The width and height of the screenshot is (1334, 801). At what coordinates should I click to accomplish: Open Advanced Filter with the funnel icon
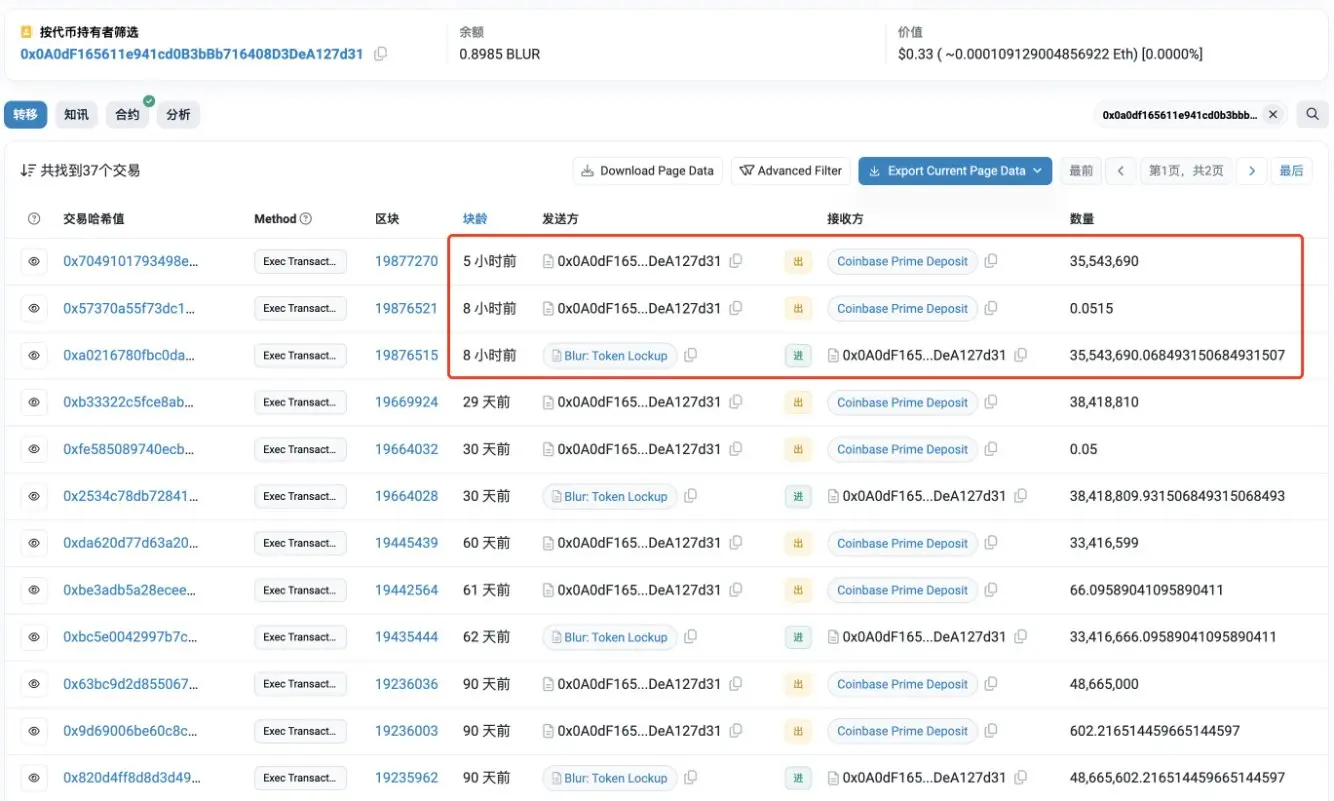[790, 170]
